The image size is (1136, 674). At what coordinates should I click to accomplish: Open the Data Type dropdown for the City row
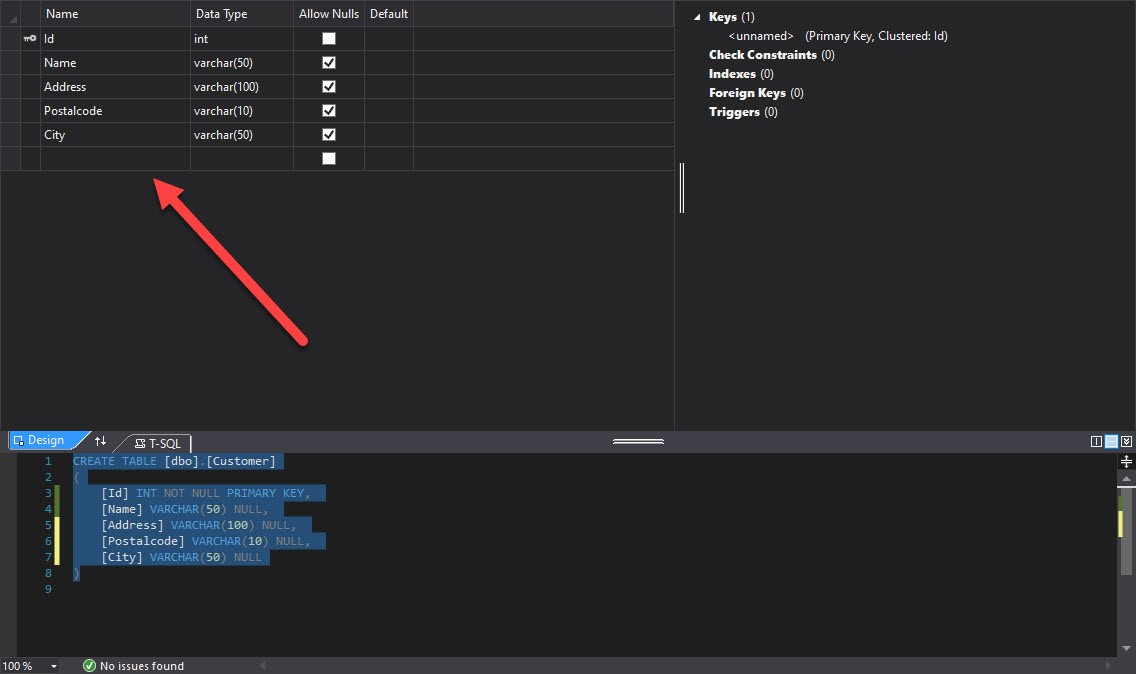(x=241, y=134)
